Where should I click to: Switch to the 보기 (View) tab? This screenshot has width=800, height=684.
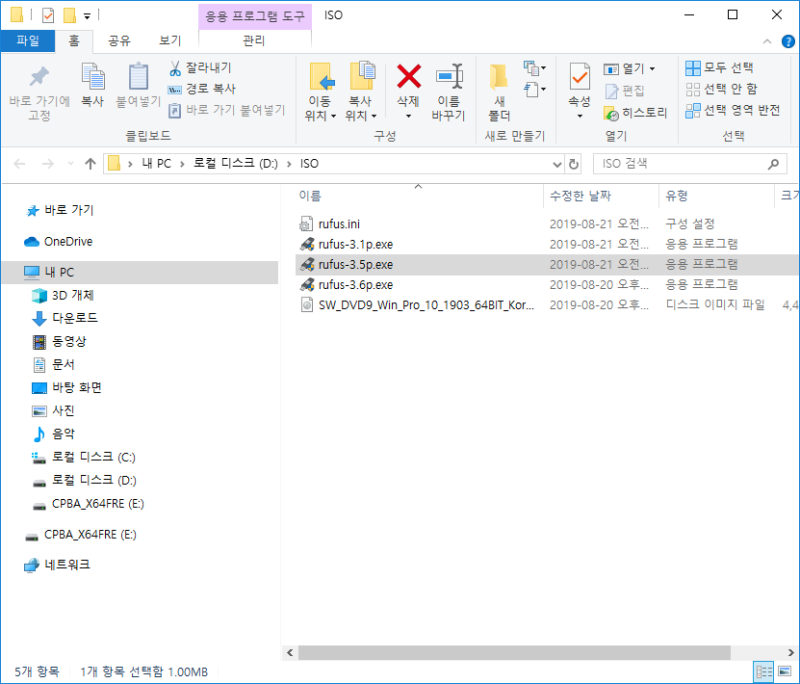[x=170, y=41]
